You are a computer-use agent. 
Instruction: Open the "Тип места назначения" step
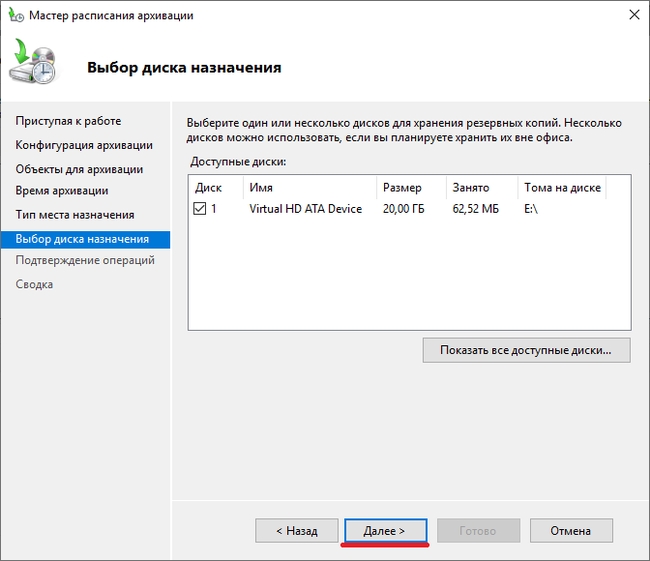[x=75, y=215]
